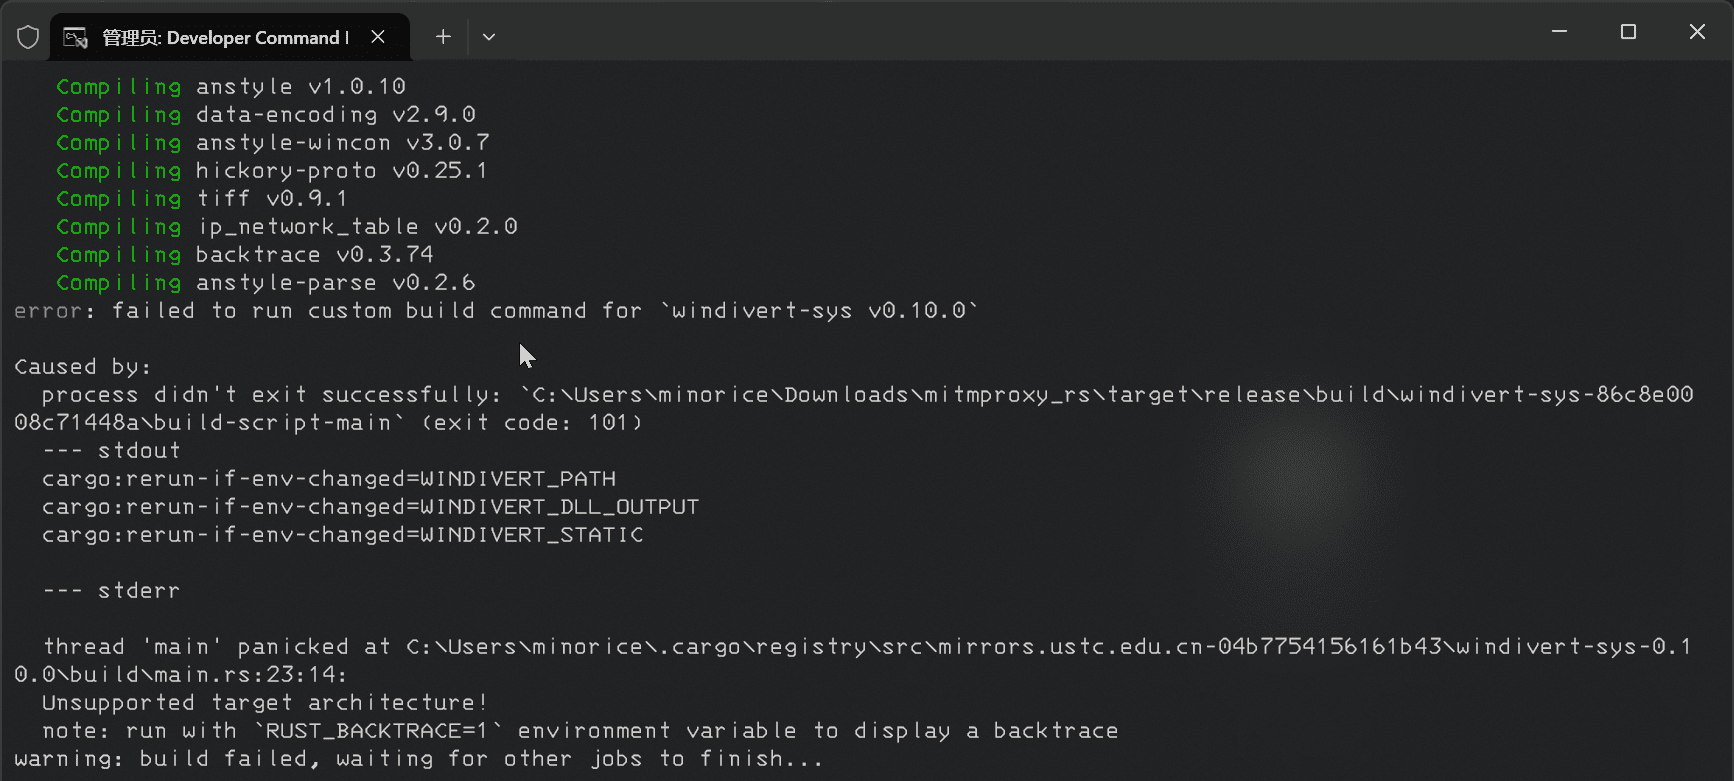Screen dimensions: 1734x781
Task: Click the 'Compiling anstyle v1.0.10' line
Action: [230, 87]
